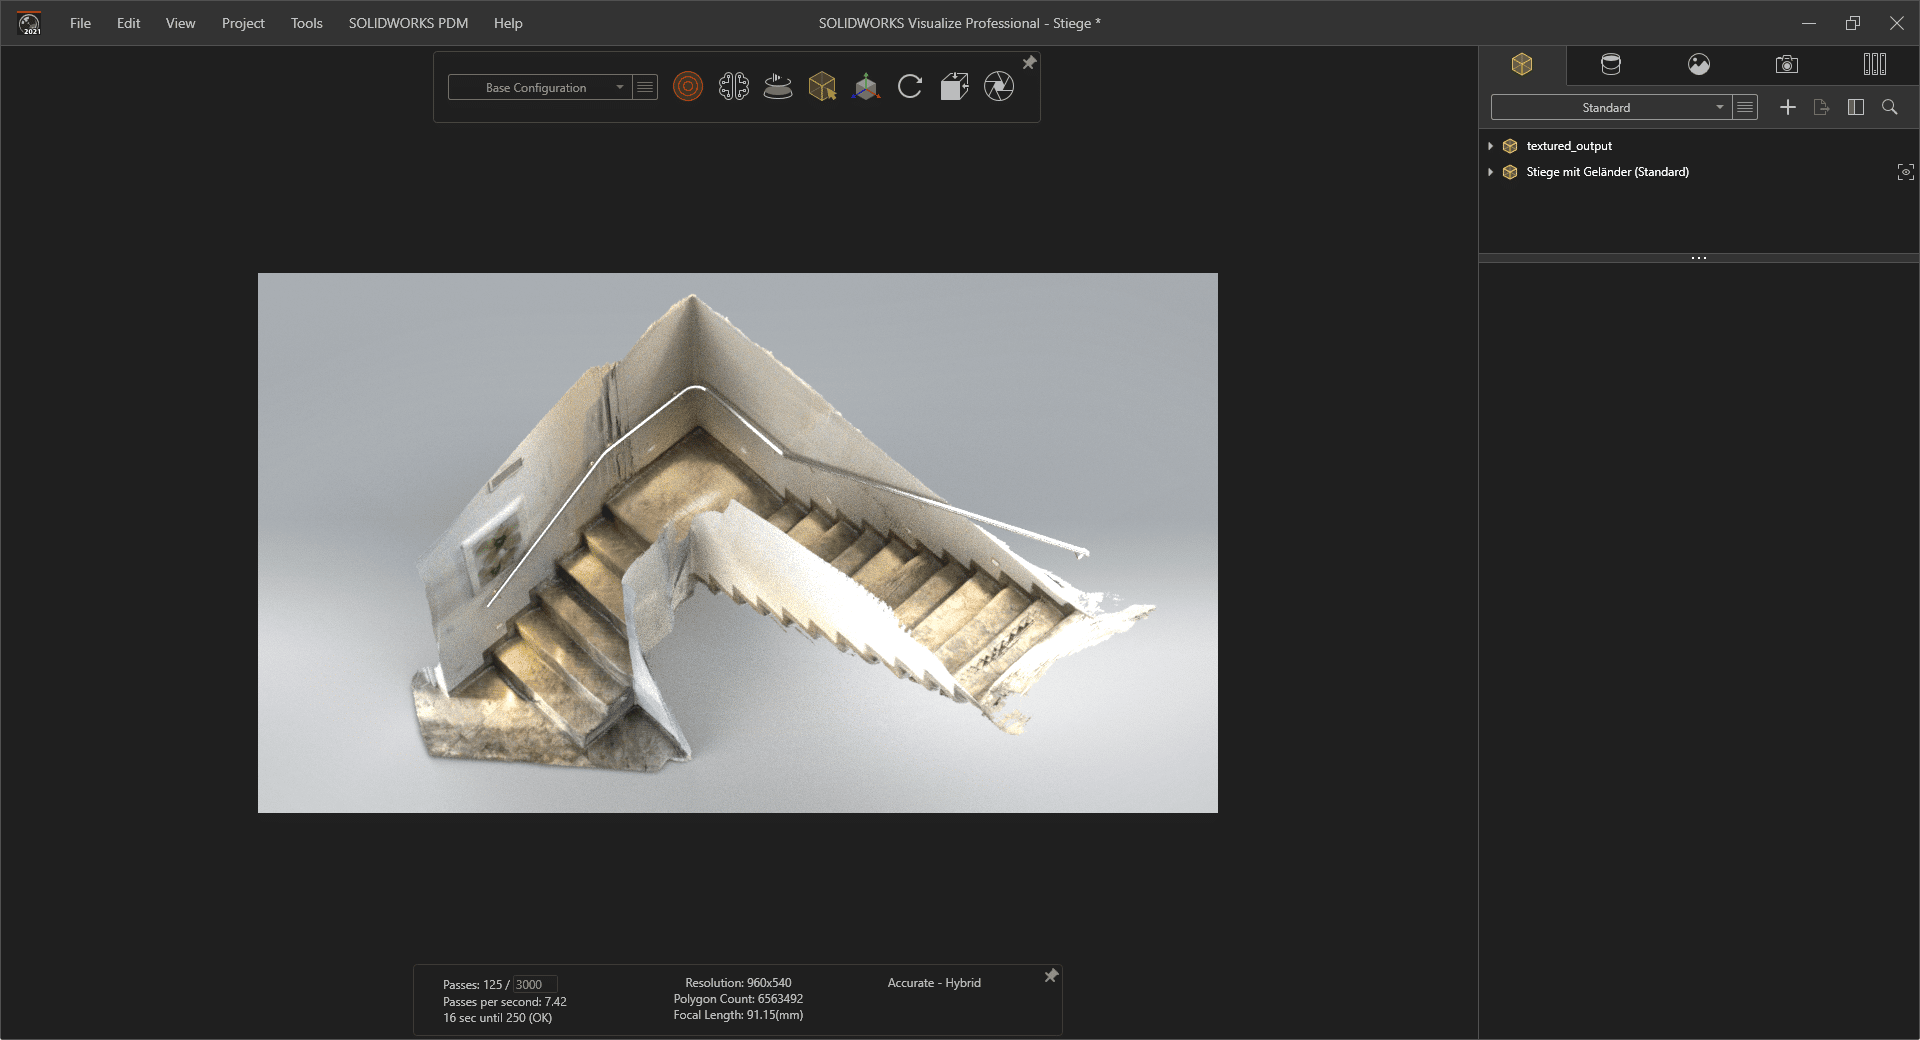Select the object manipulation axes tool
1920x1040 pixels.
click(x=866, y=87)
